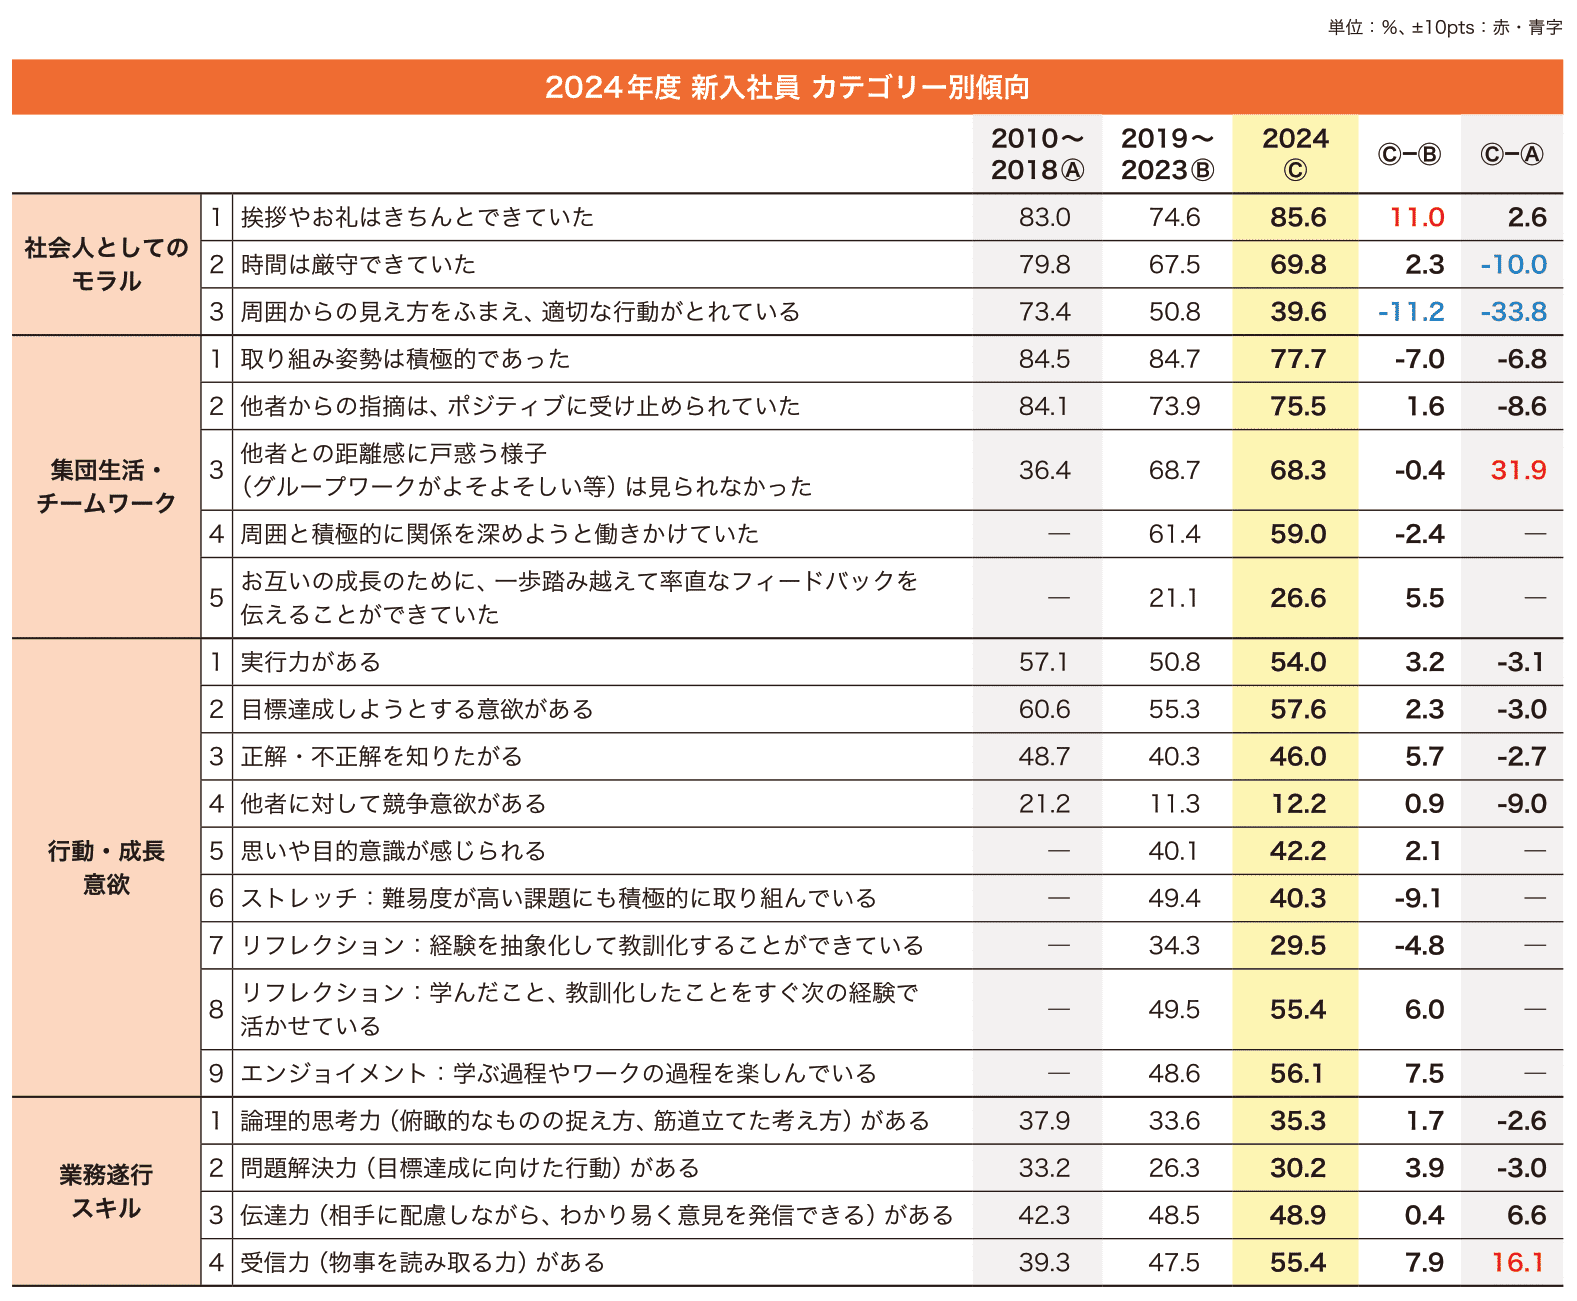Viewport: 1577px width, 1301px height.
Task: Select category '行動・成長意欲'
Action: (x=106, y=867)
